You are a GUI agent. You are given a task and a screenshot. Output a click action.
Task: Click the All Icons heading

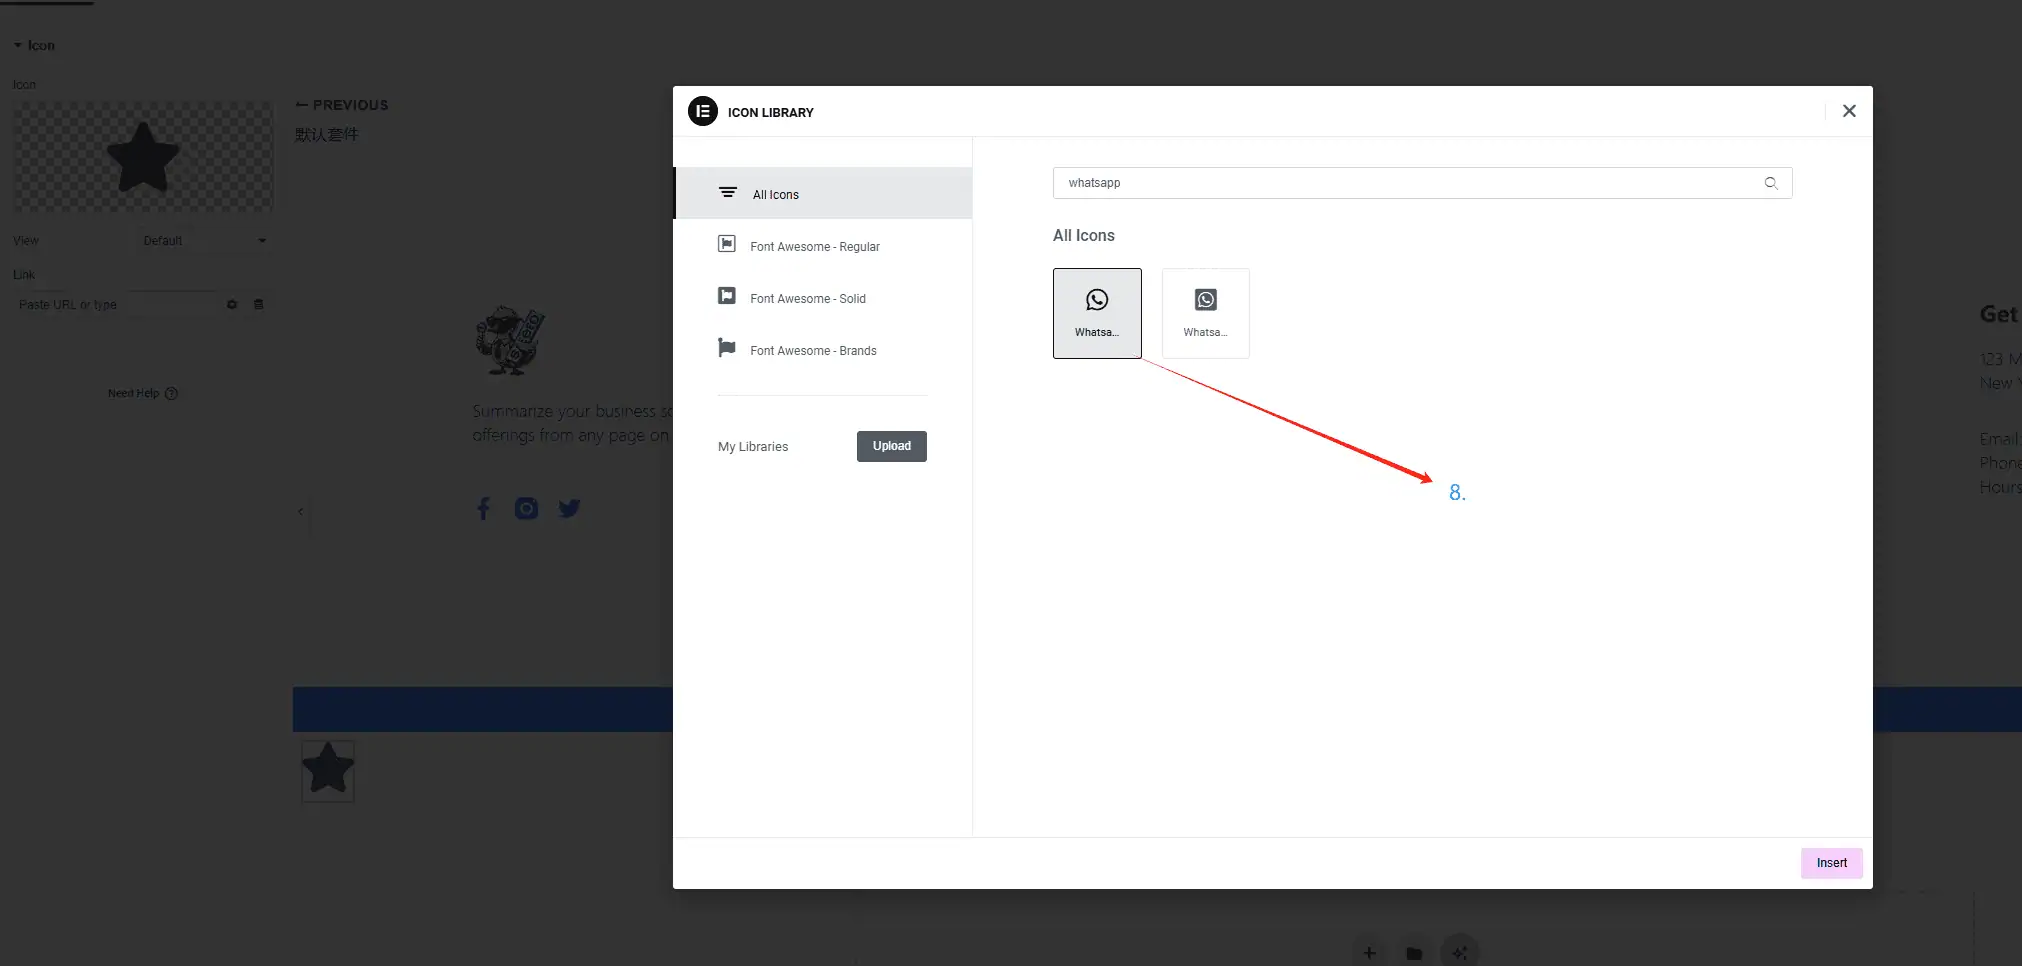pyautogui.click(x=1083, y=235)
